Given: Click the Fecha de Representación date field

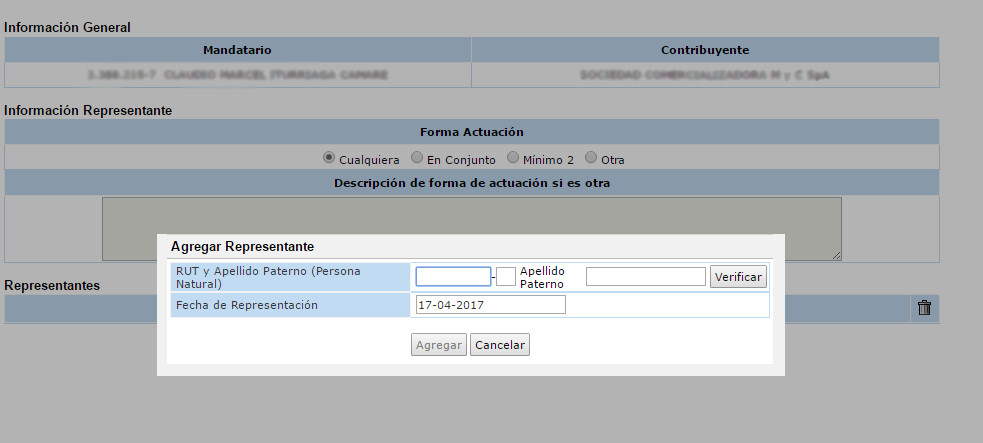Looking at the screenshot, I should (x=490, y=305).
